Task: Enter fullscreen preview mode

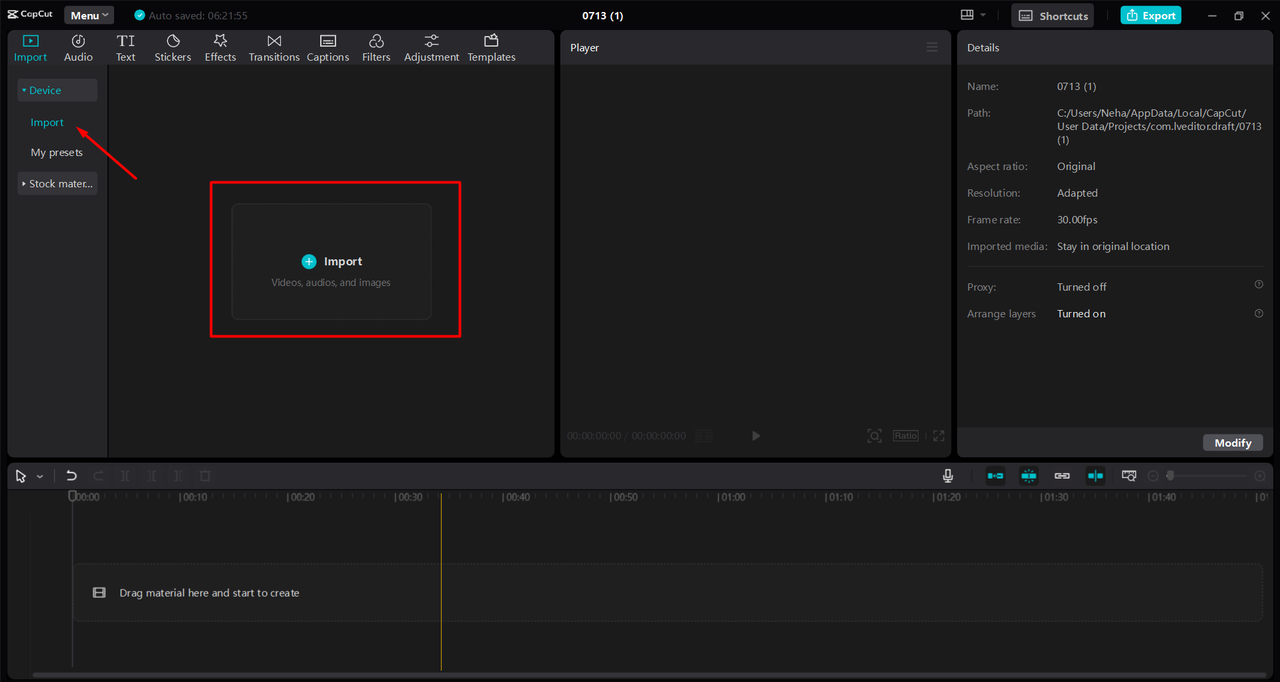Action: (x=938, y=436)
